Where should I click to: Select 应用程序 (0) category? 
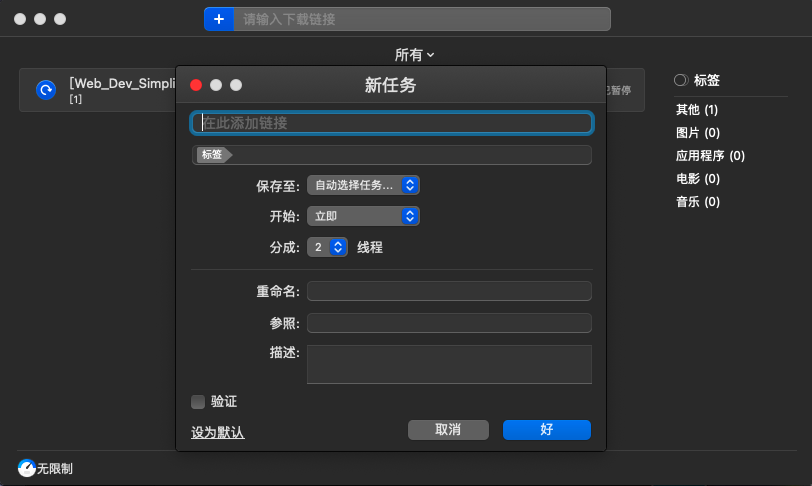tap(710, 155)
